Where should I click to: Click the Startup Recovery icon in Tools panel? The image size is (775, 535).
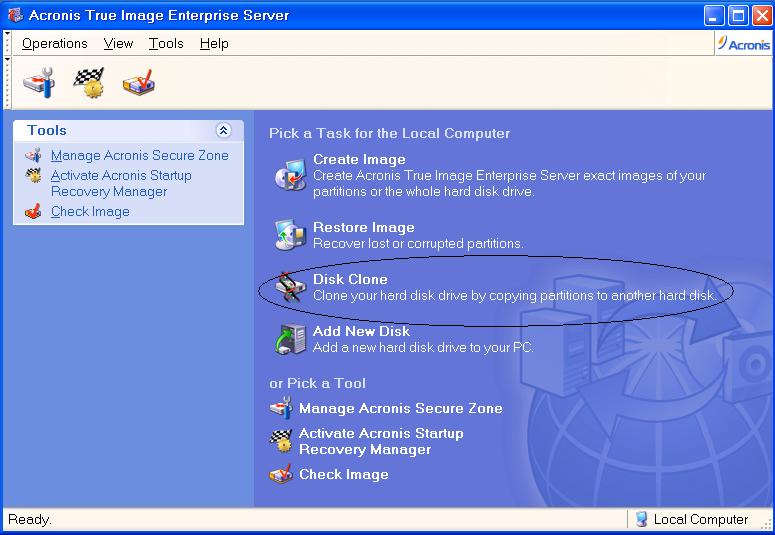(x=34, y=176)
